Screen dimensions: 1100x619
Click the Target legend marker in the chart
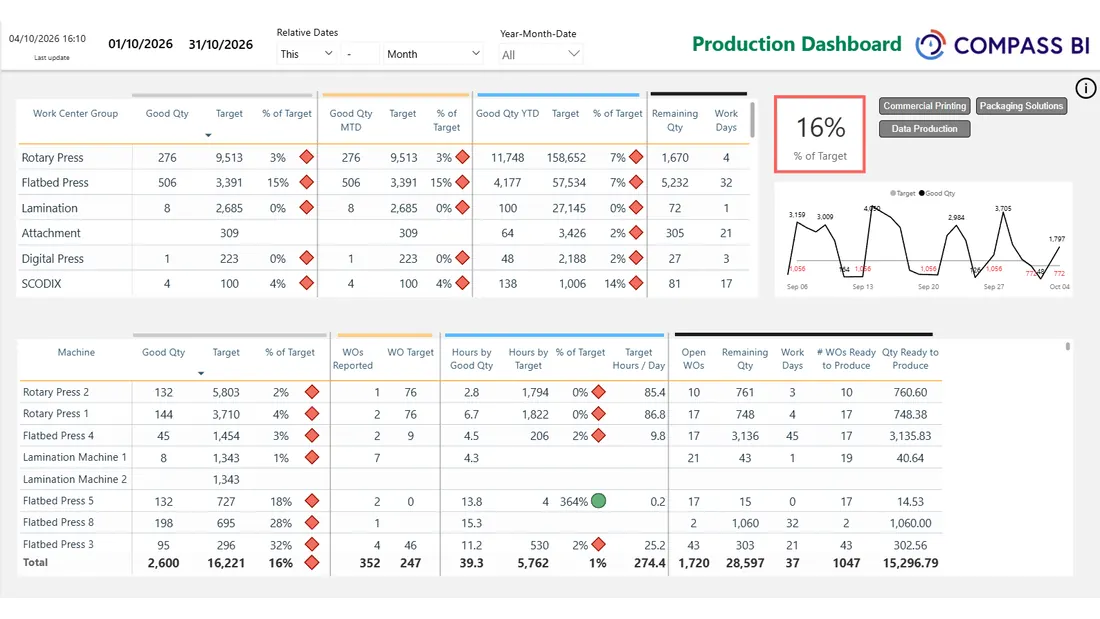click(x=893, y=193)
